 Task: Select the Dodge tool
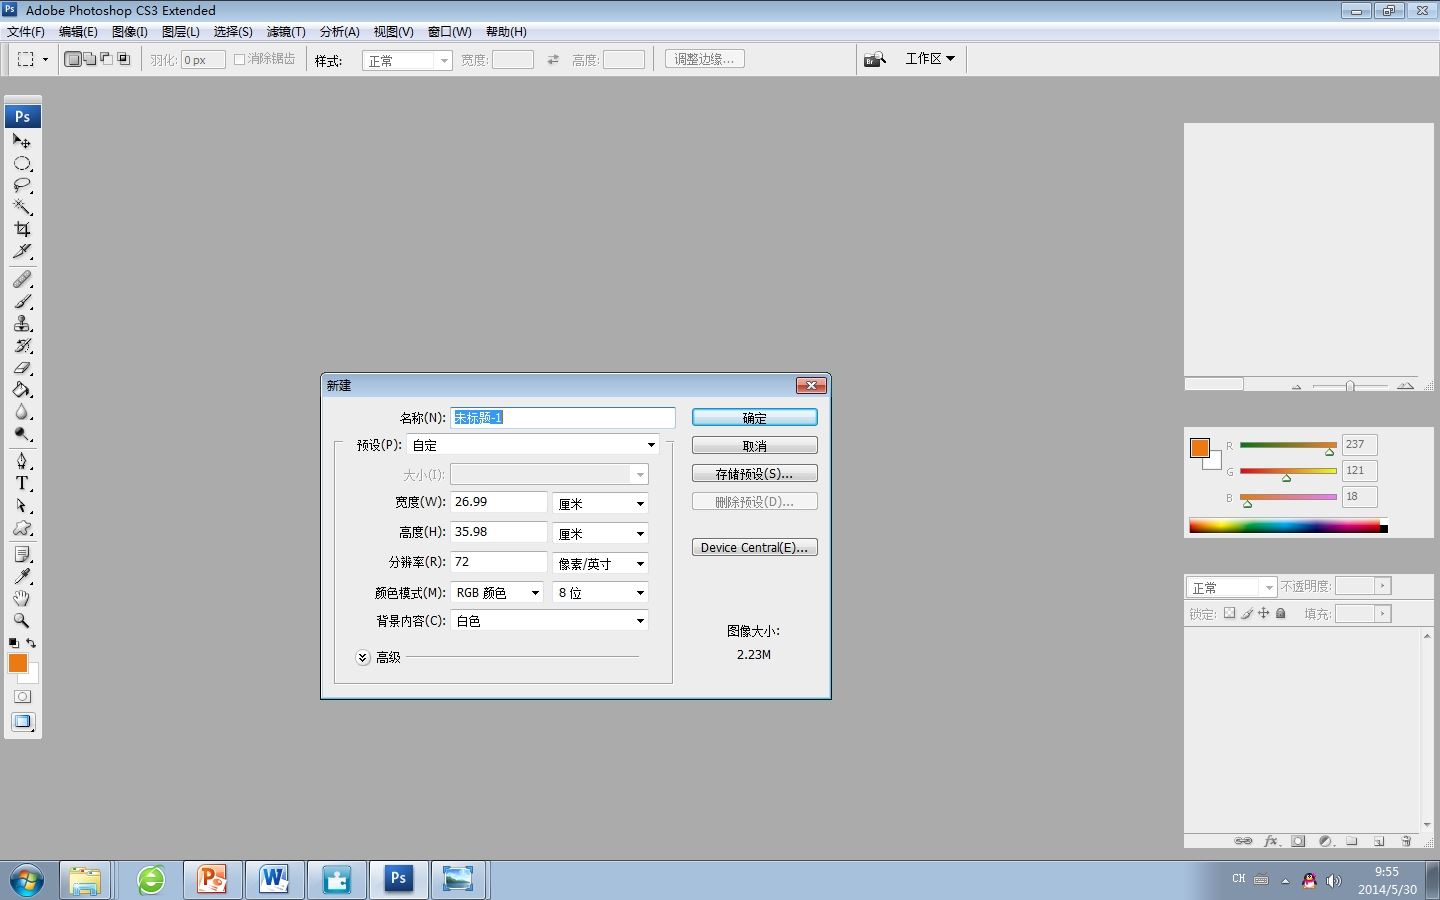[22, 434]
